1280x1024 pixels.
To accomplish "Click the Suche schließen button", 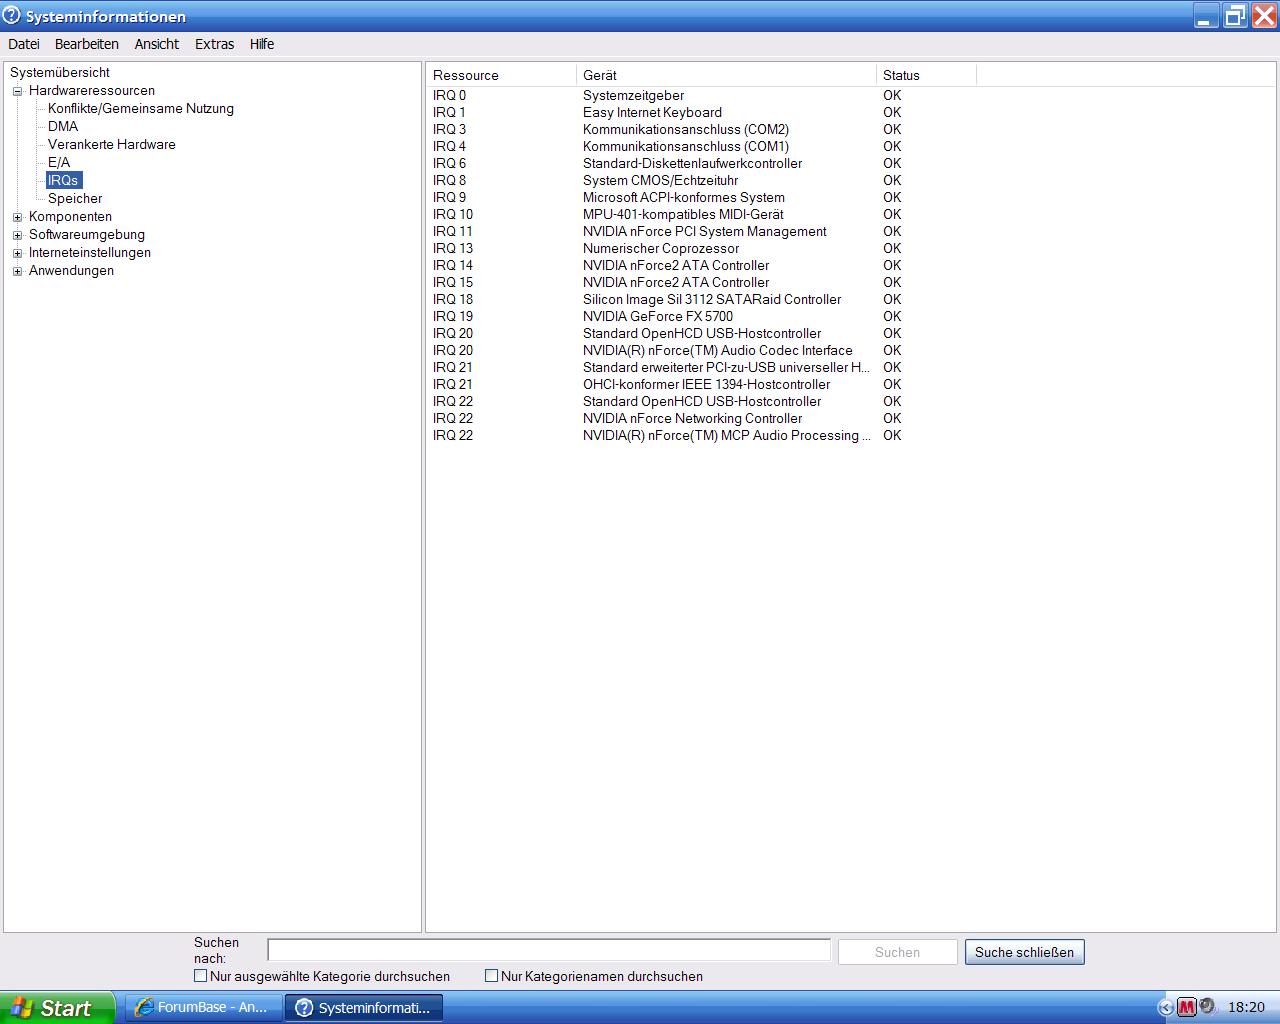I will tap(1024, 952).
